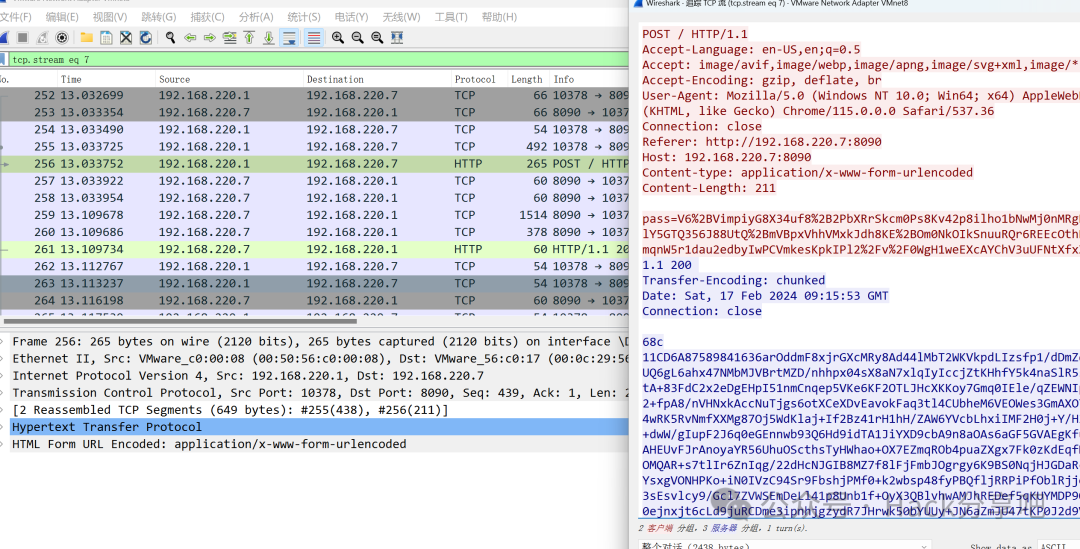Image resolution: width=1080 pixels, height=549 pixels.
Task: Toggle packet colorization button
Action: 313,38
